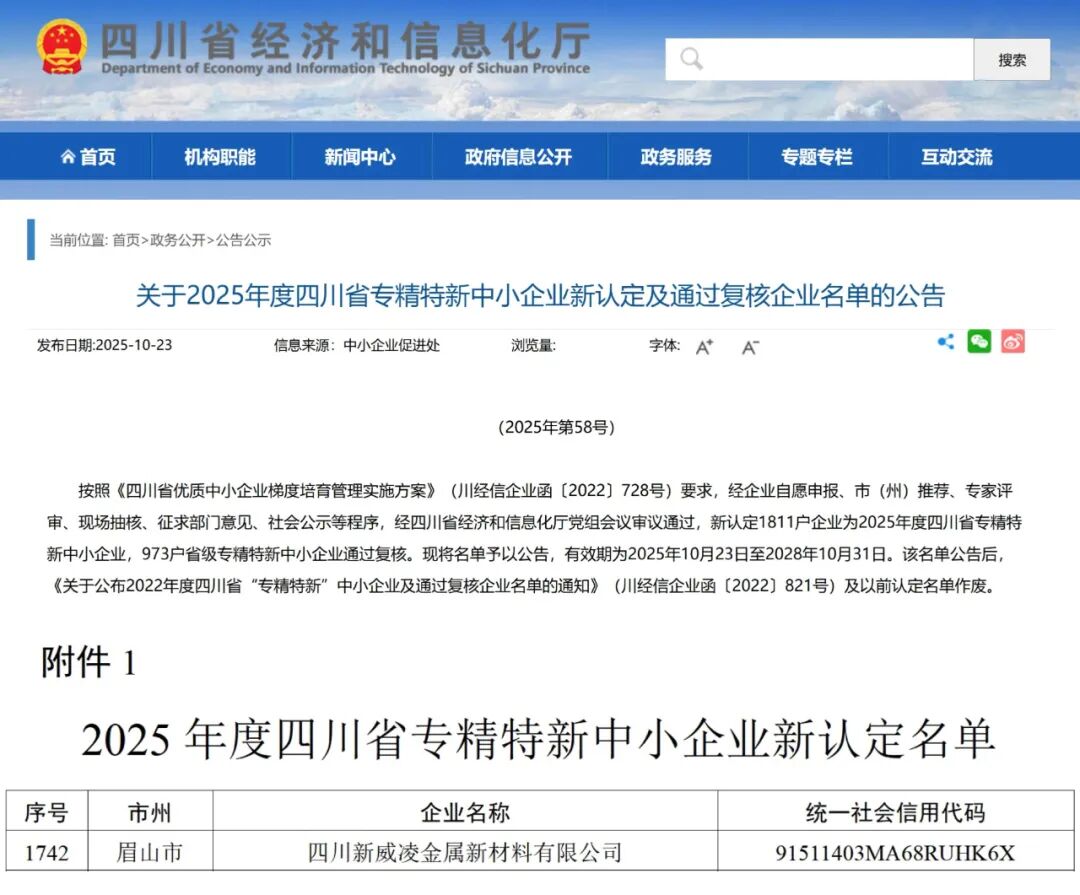Open sharing with the Weibo icon
Screen dimensions: 1080x895
point(1014,342)
